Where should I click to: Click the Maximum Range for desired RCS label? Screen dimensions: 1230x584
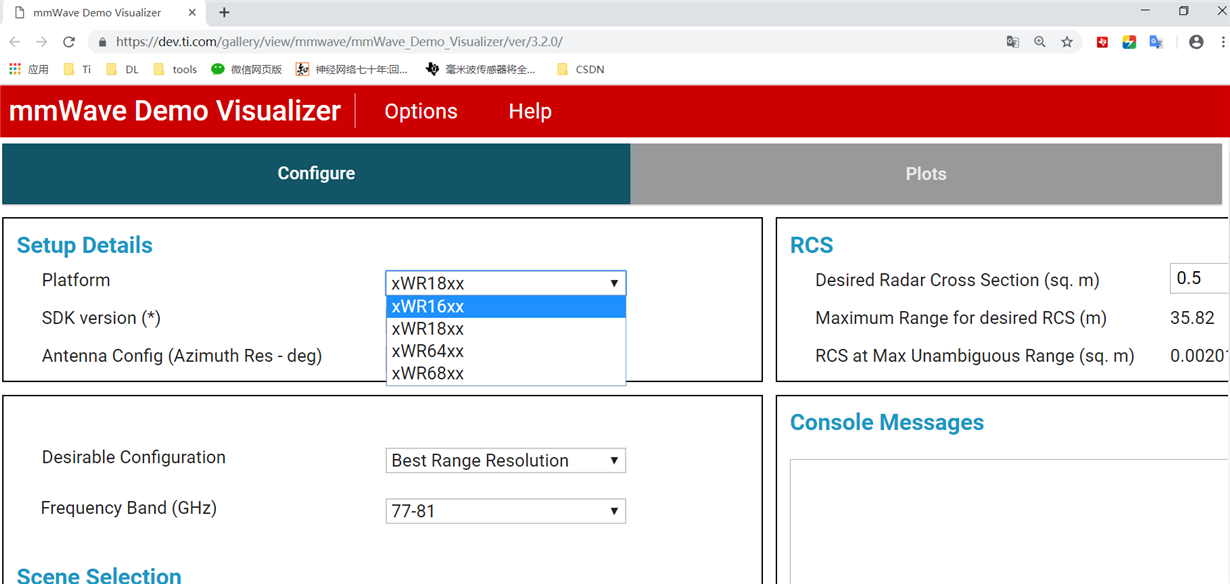click(961, 318)
